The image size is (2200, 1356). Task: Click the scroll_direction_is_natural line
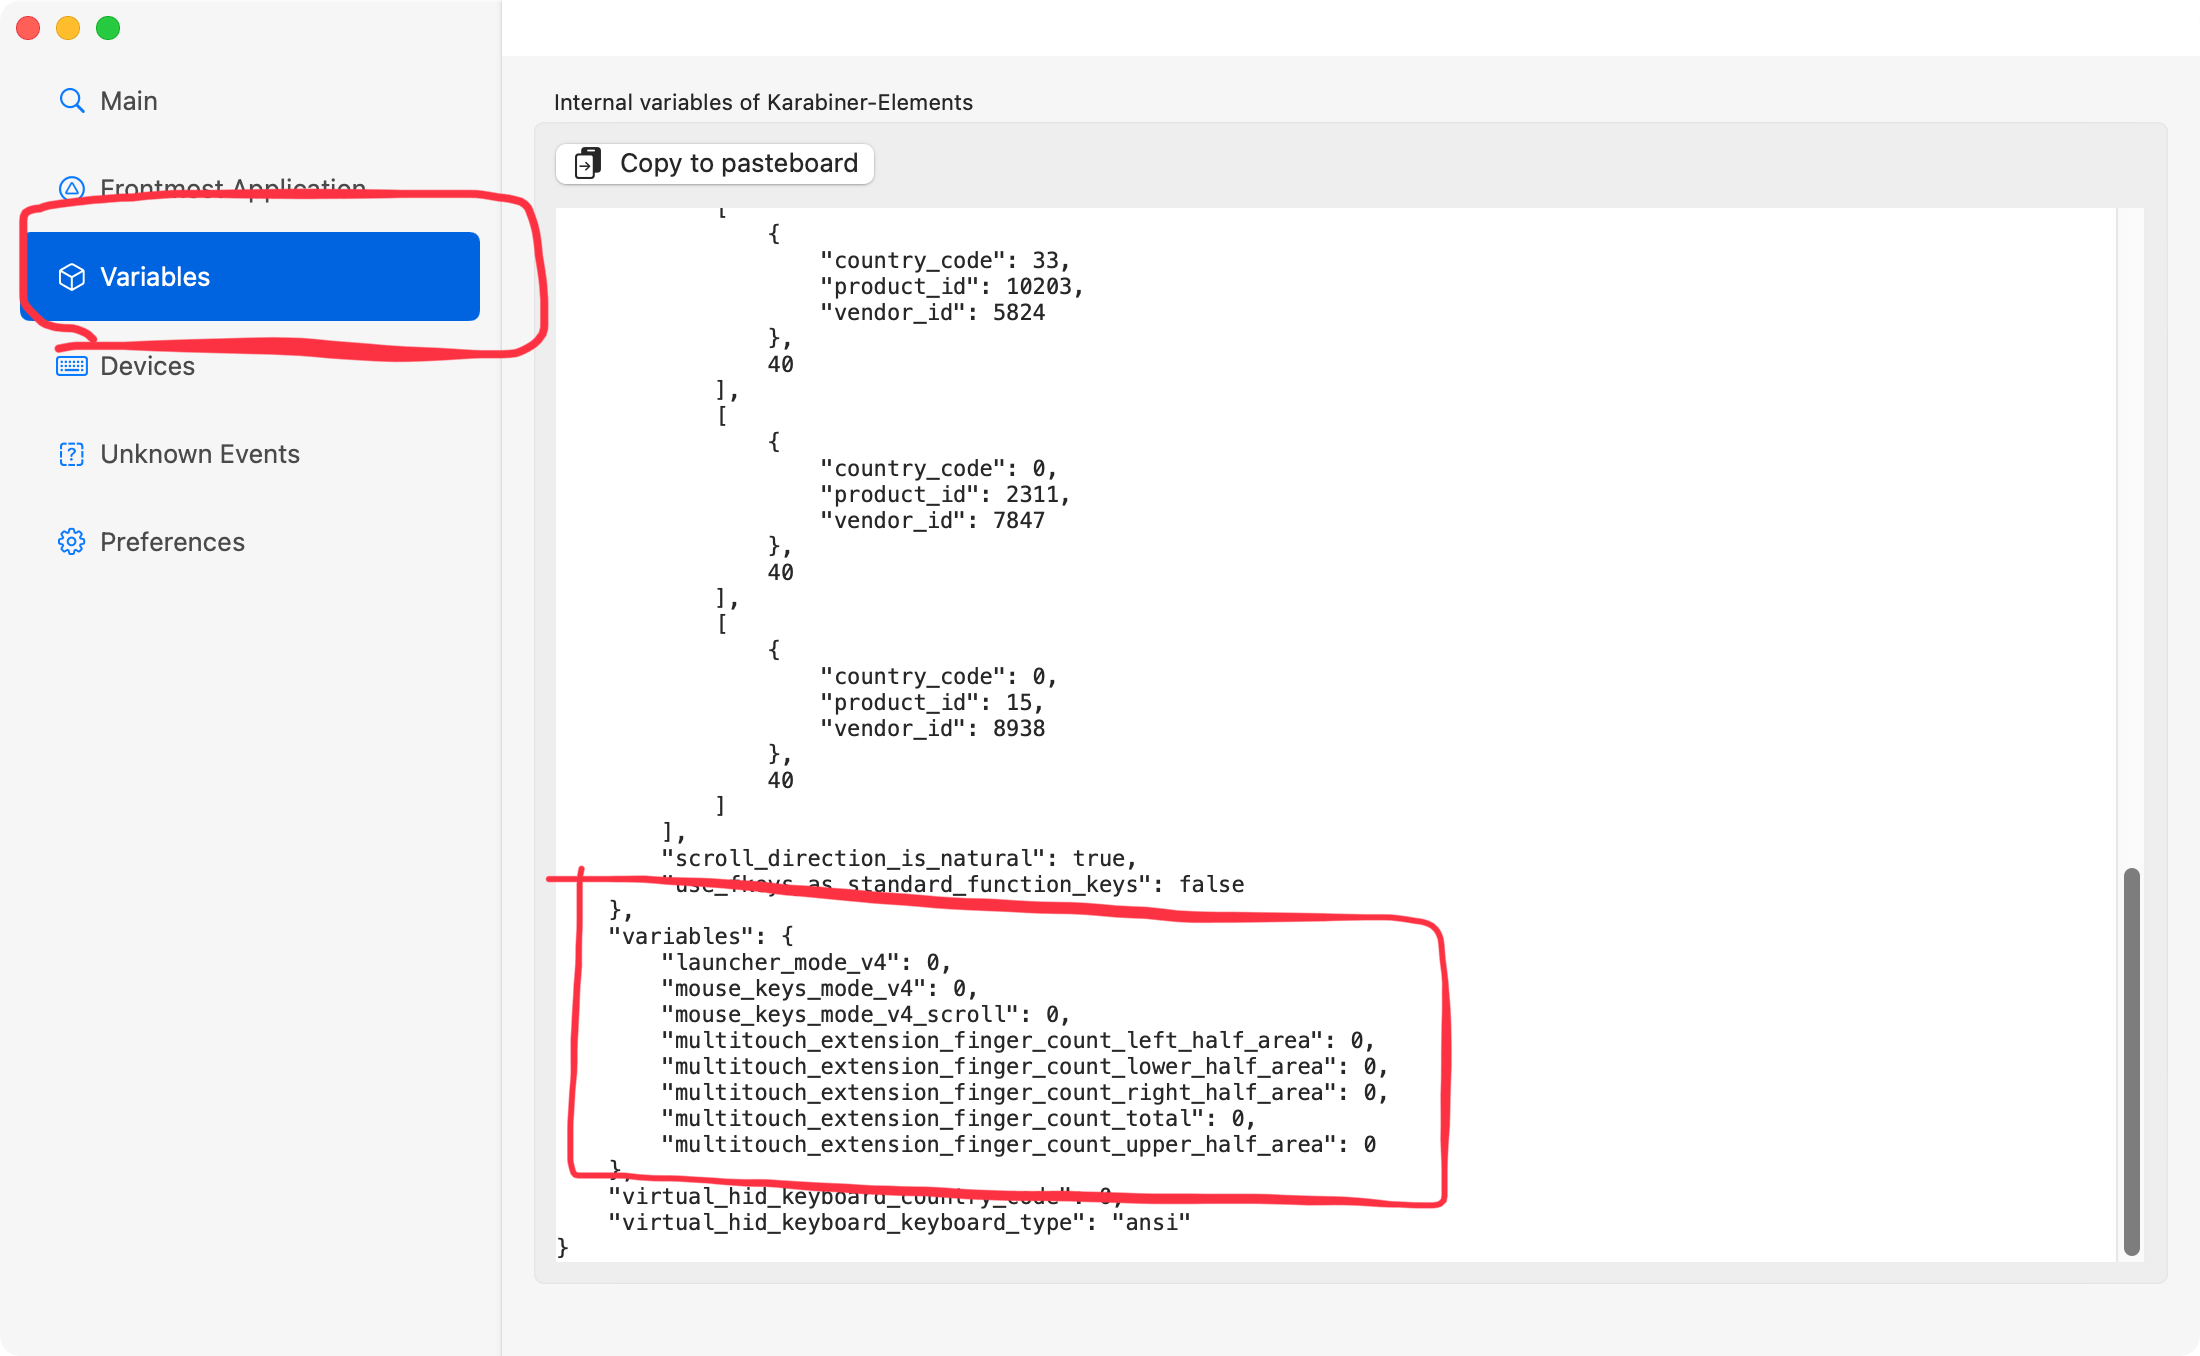pyautogui.click(x=899, y=858)
